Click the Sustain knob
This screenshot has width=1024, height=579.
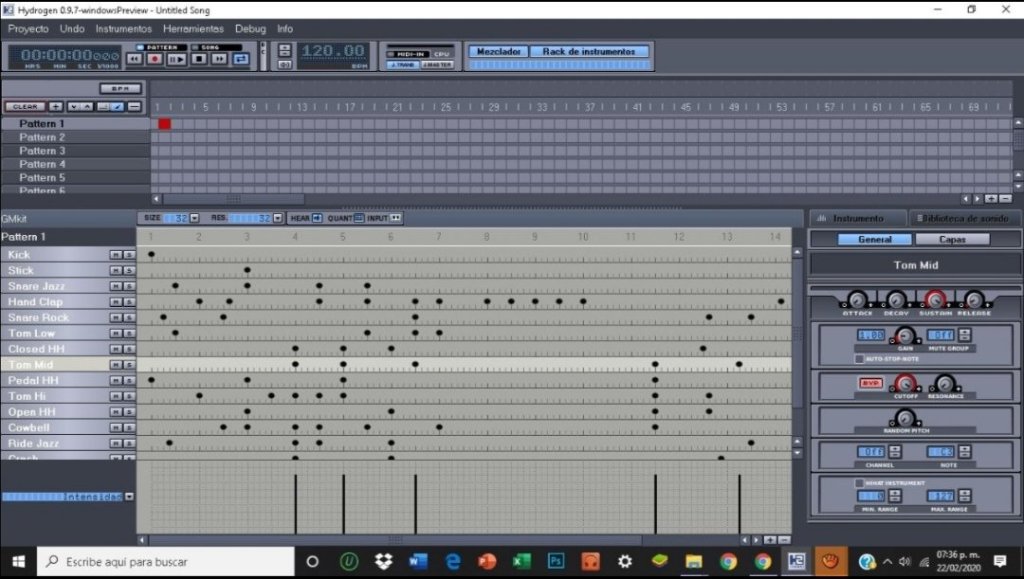(x=934, y=299)
